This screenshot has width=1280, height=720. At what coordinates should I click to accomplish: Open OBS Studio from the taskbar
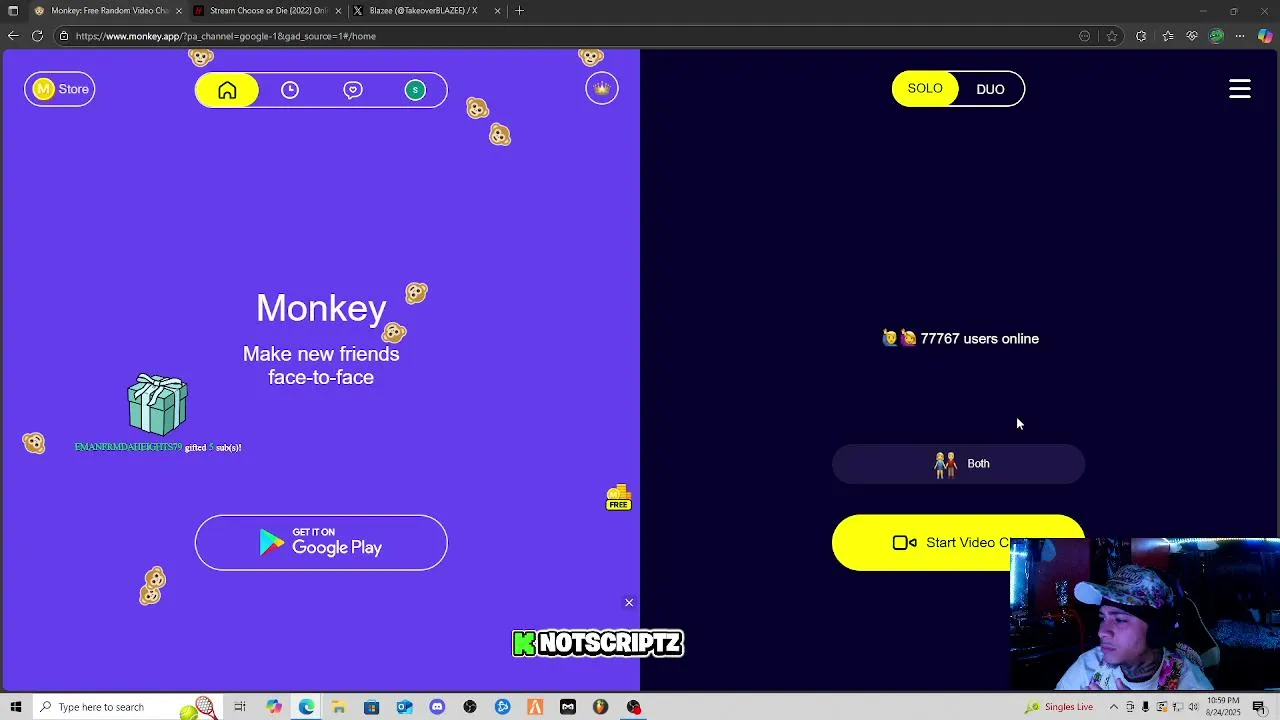[x=470, y=707]
